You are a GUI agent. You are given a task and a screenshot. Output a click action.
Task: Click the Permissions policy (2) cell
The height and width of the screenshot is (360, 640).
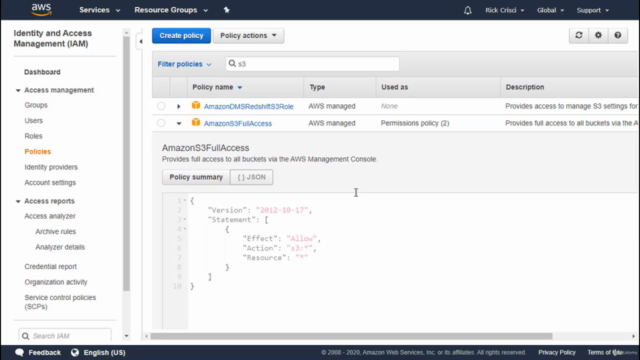click(x=415, y=123)
